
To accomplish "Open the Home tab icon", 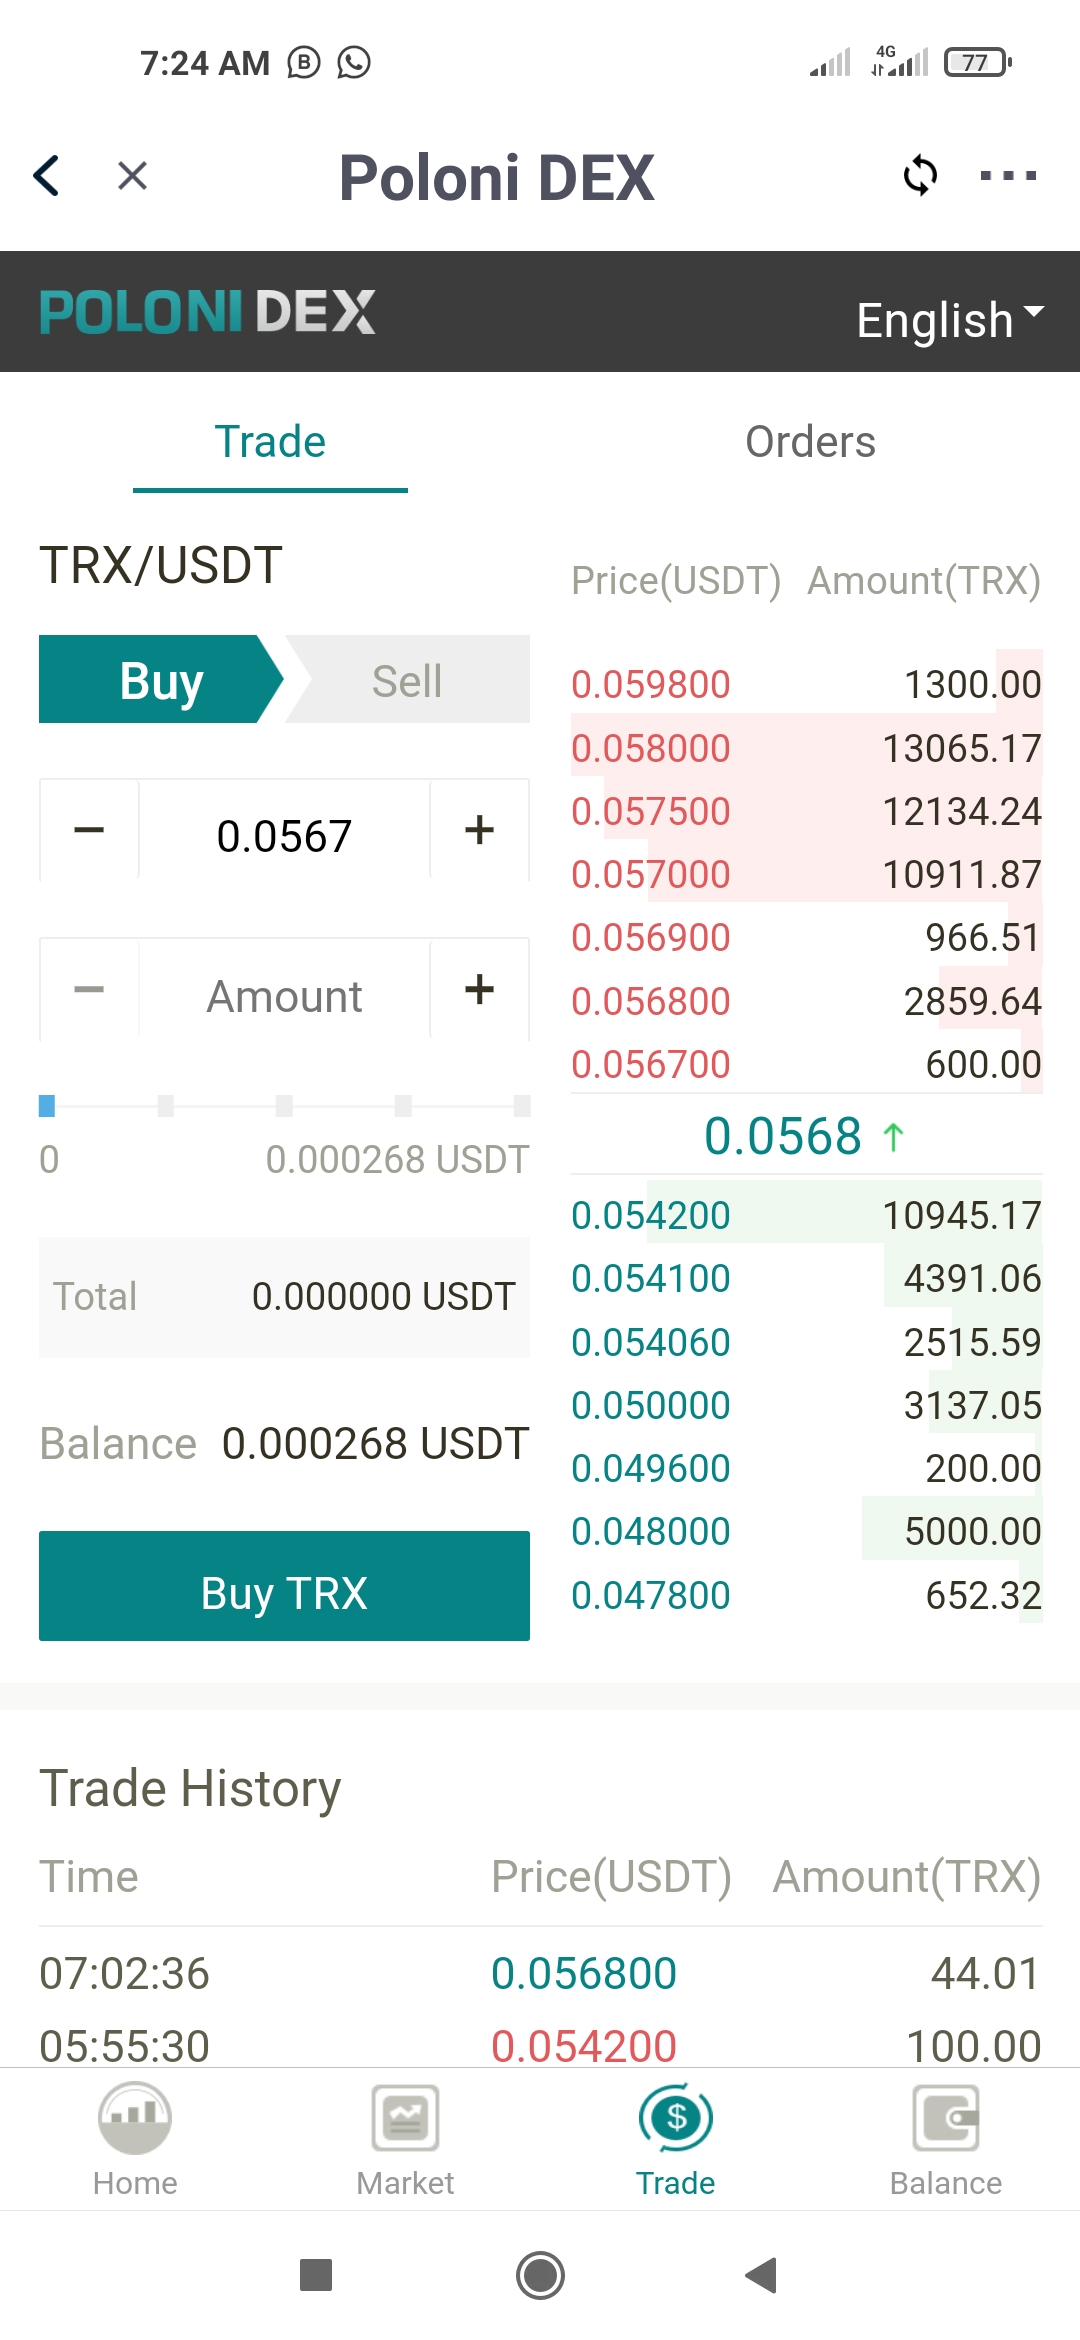I will click(135, 2118).
